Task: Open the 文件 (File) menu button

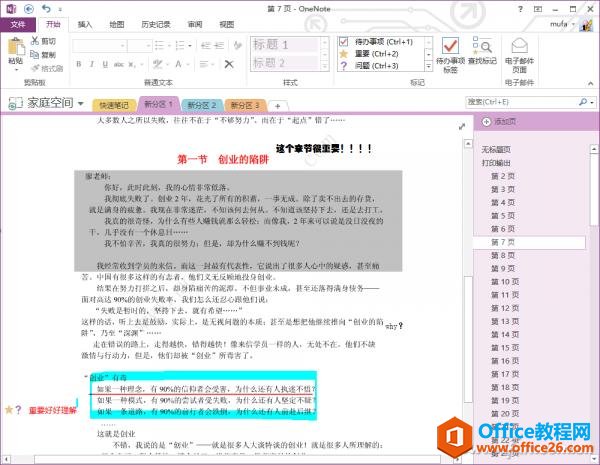Action: click(19, 23)
